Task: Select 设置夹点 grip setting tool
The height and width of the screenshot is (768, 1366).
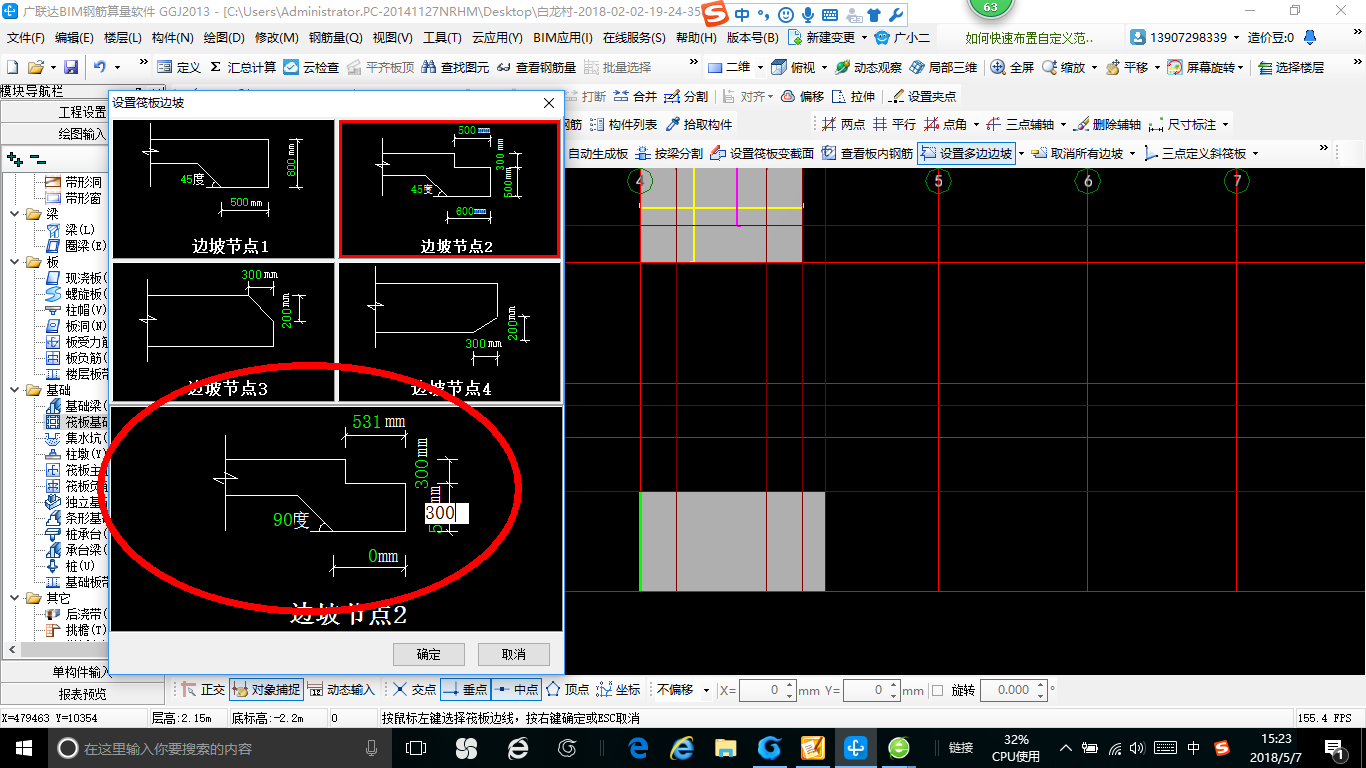Action: click(x=922, y=96)
